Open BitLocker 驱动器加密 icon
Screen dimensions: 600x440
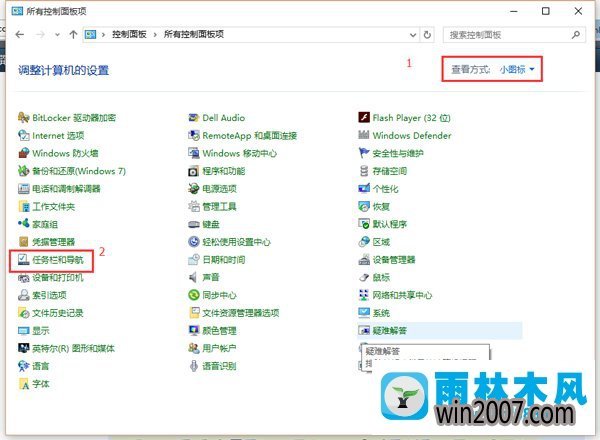click(24, 117)
